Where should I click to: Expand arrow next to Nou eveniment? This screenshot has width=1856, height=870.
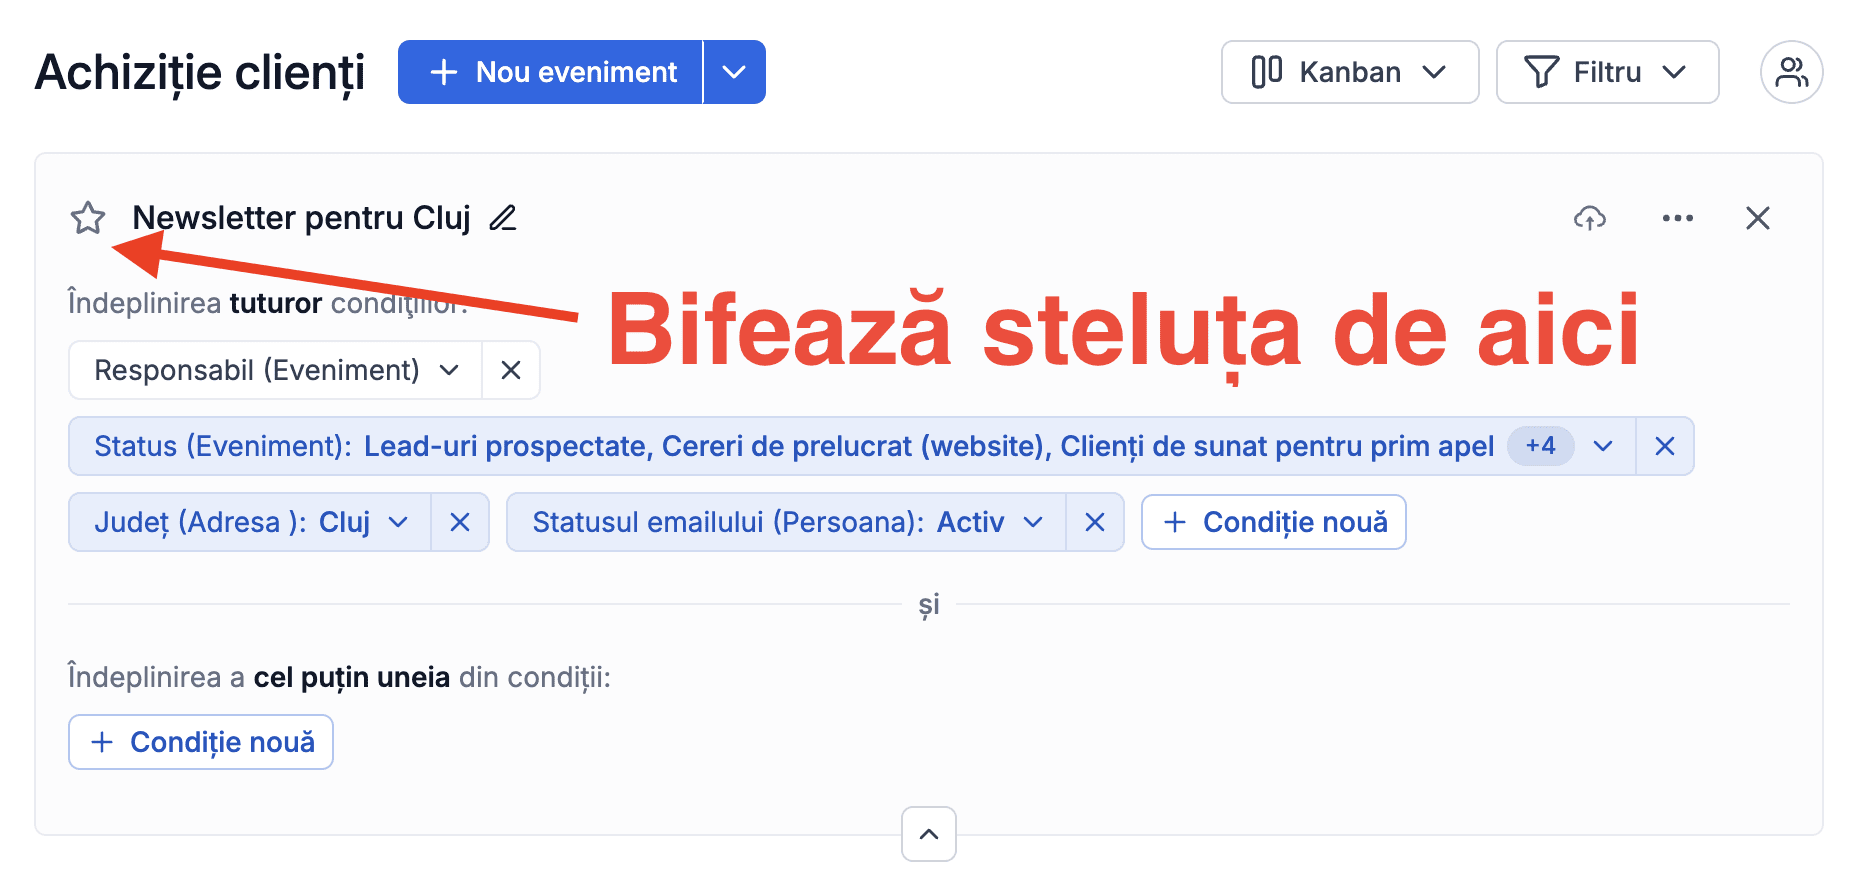(735, 72)
